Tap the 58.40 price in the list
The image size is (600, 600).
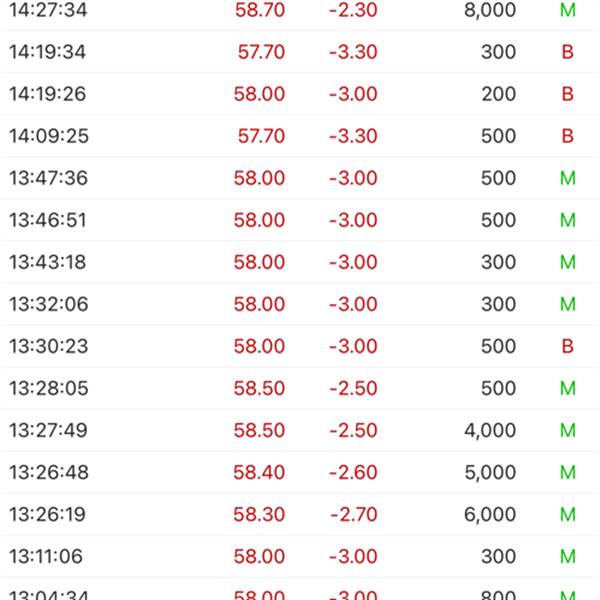(x=259, y=472)
